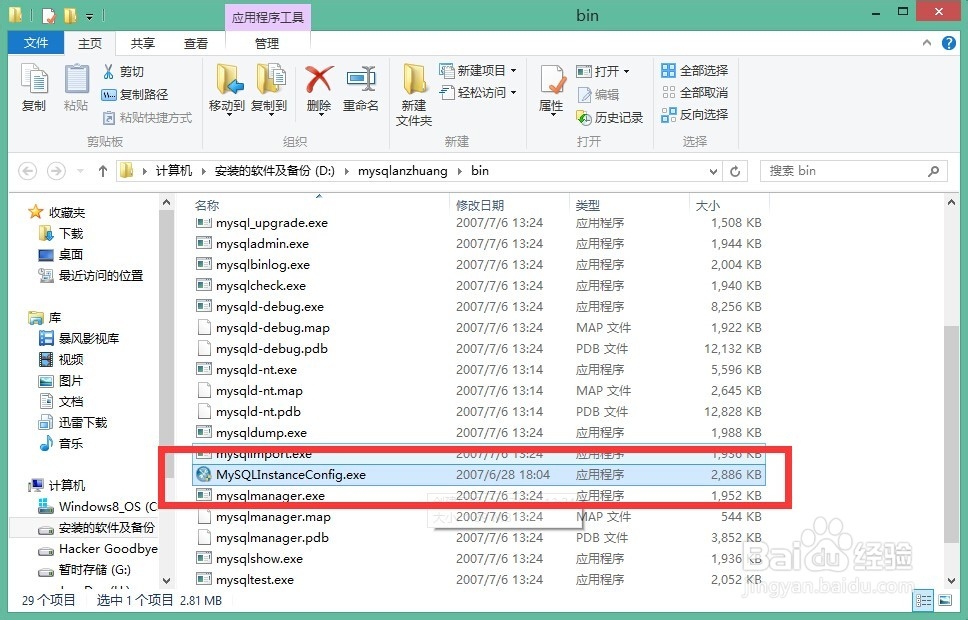
Task: Sort by the Size (大小) column
Action: tap(707, 205)
